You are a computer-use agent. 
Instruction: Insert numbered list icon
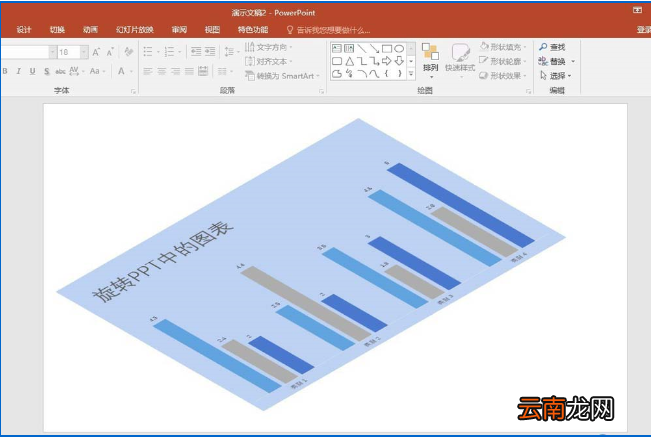point(169,51)
